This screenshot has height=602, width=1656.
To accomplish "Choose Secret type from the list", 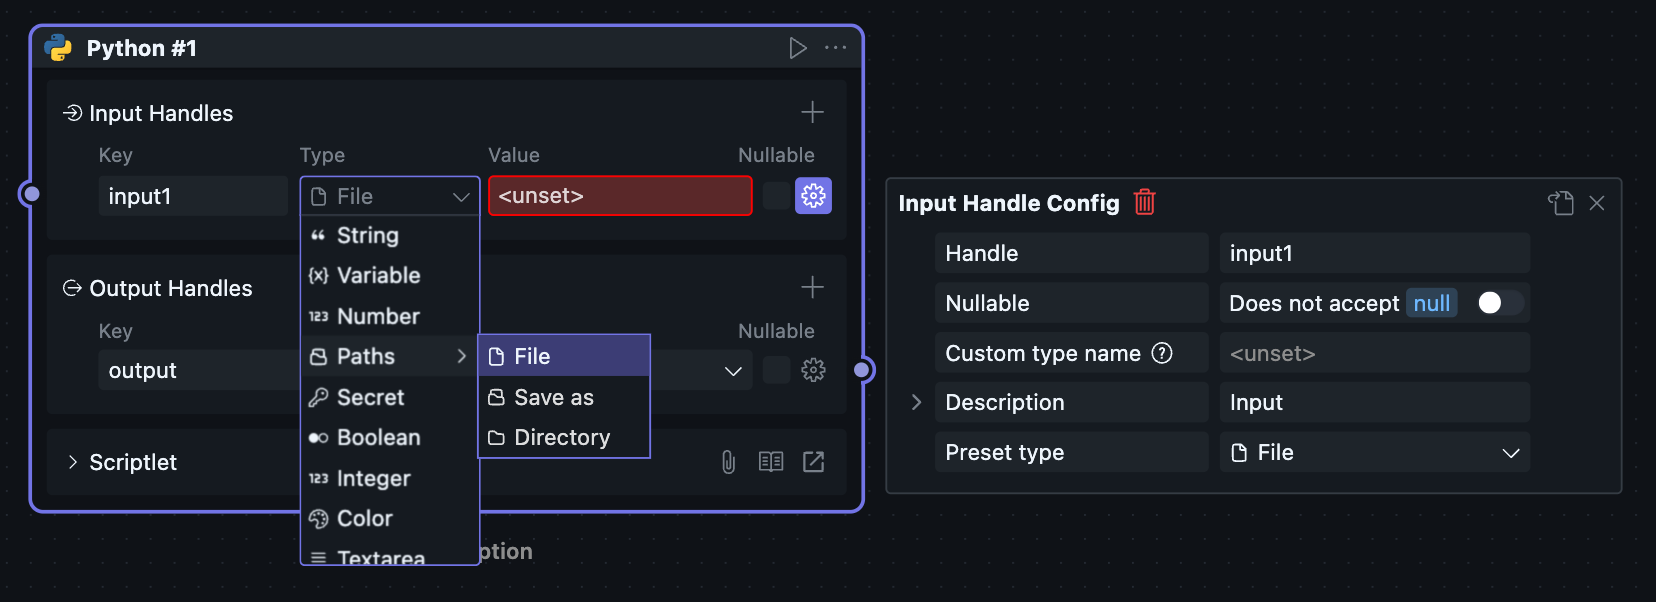I will 370,398.
